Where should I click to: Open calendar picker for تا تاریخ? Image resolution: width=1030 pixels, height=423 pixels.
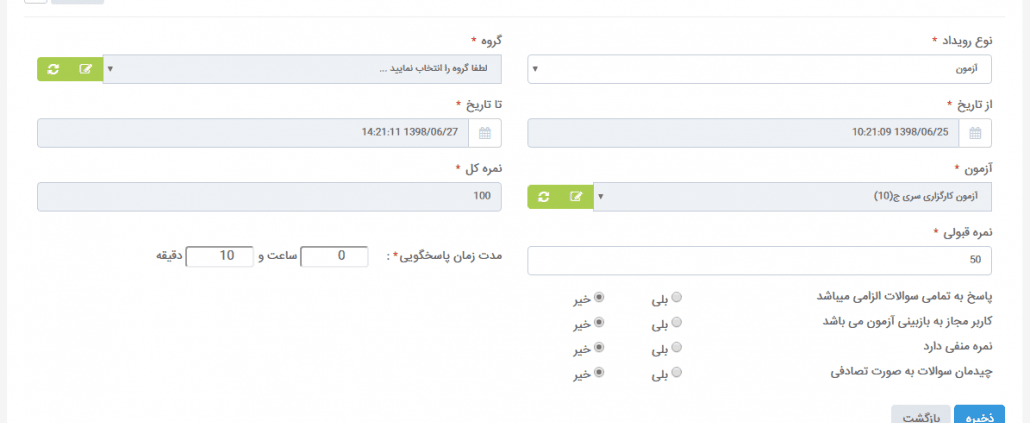[485, 133]
